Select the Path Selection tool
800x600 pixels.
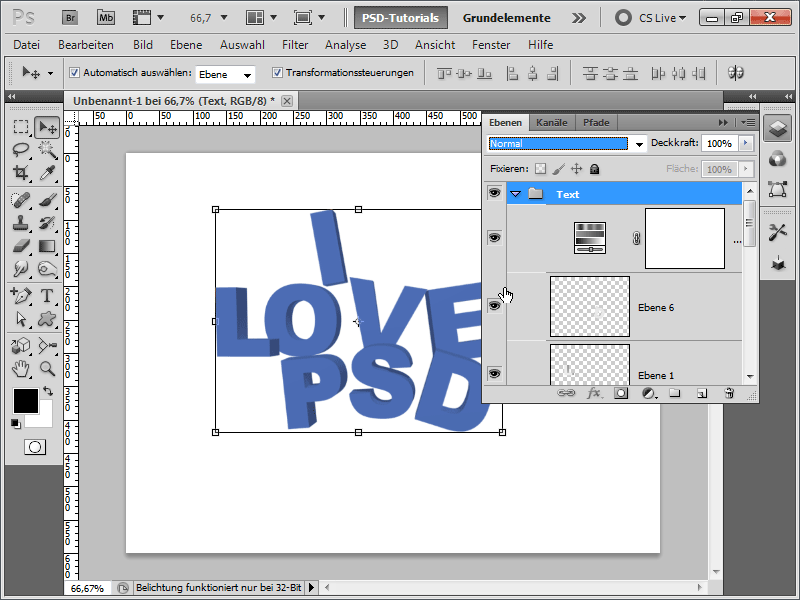[21, 319]
